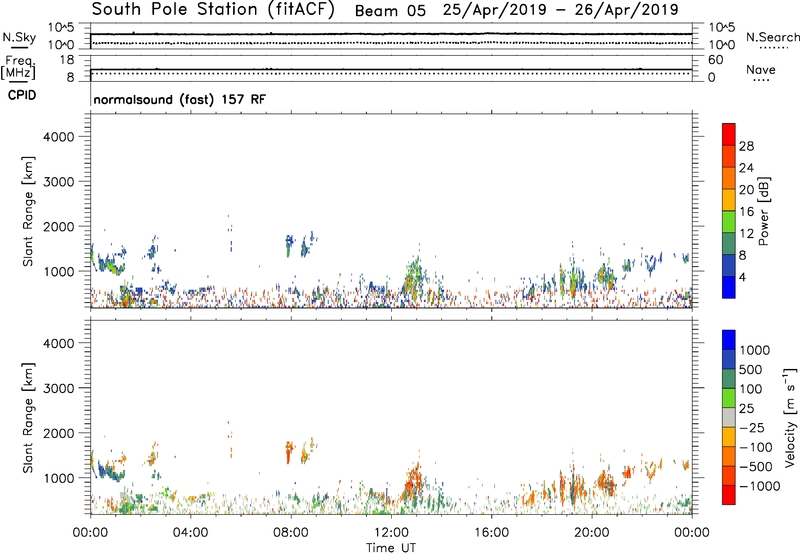This screenshot has width=800, height=554.
Task: Click the '-1000' velocity scale value
Action: (x=760, y=486)
